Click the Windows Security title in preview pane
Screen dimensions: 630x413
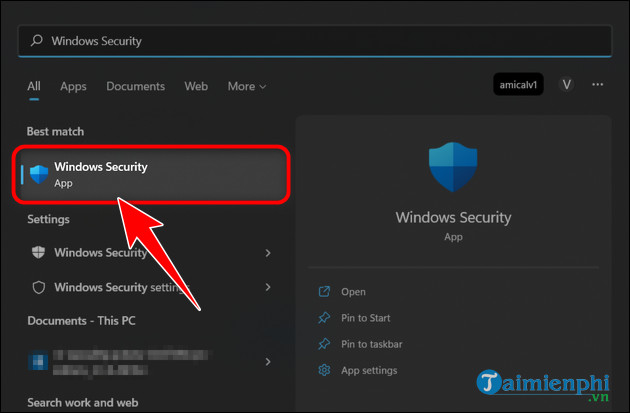pyautogui.click(x=453, y=217)
